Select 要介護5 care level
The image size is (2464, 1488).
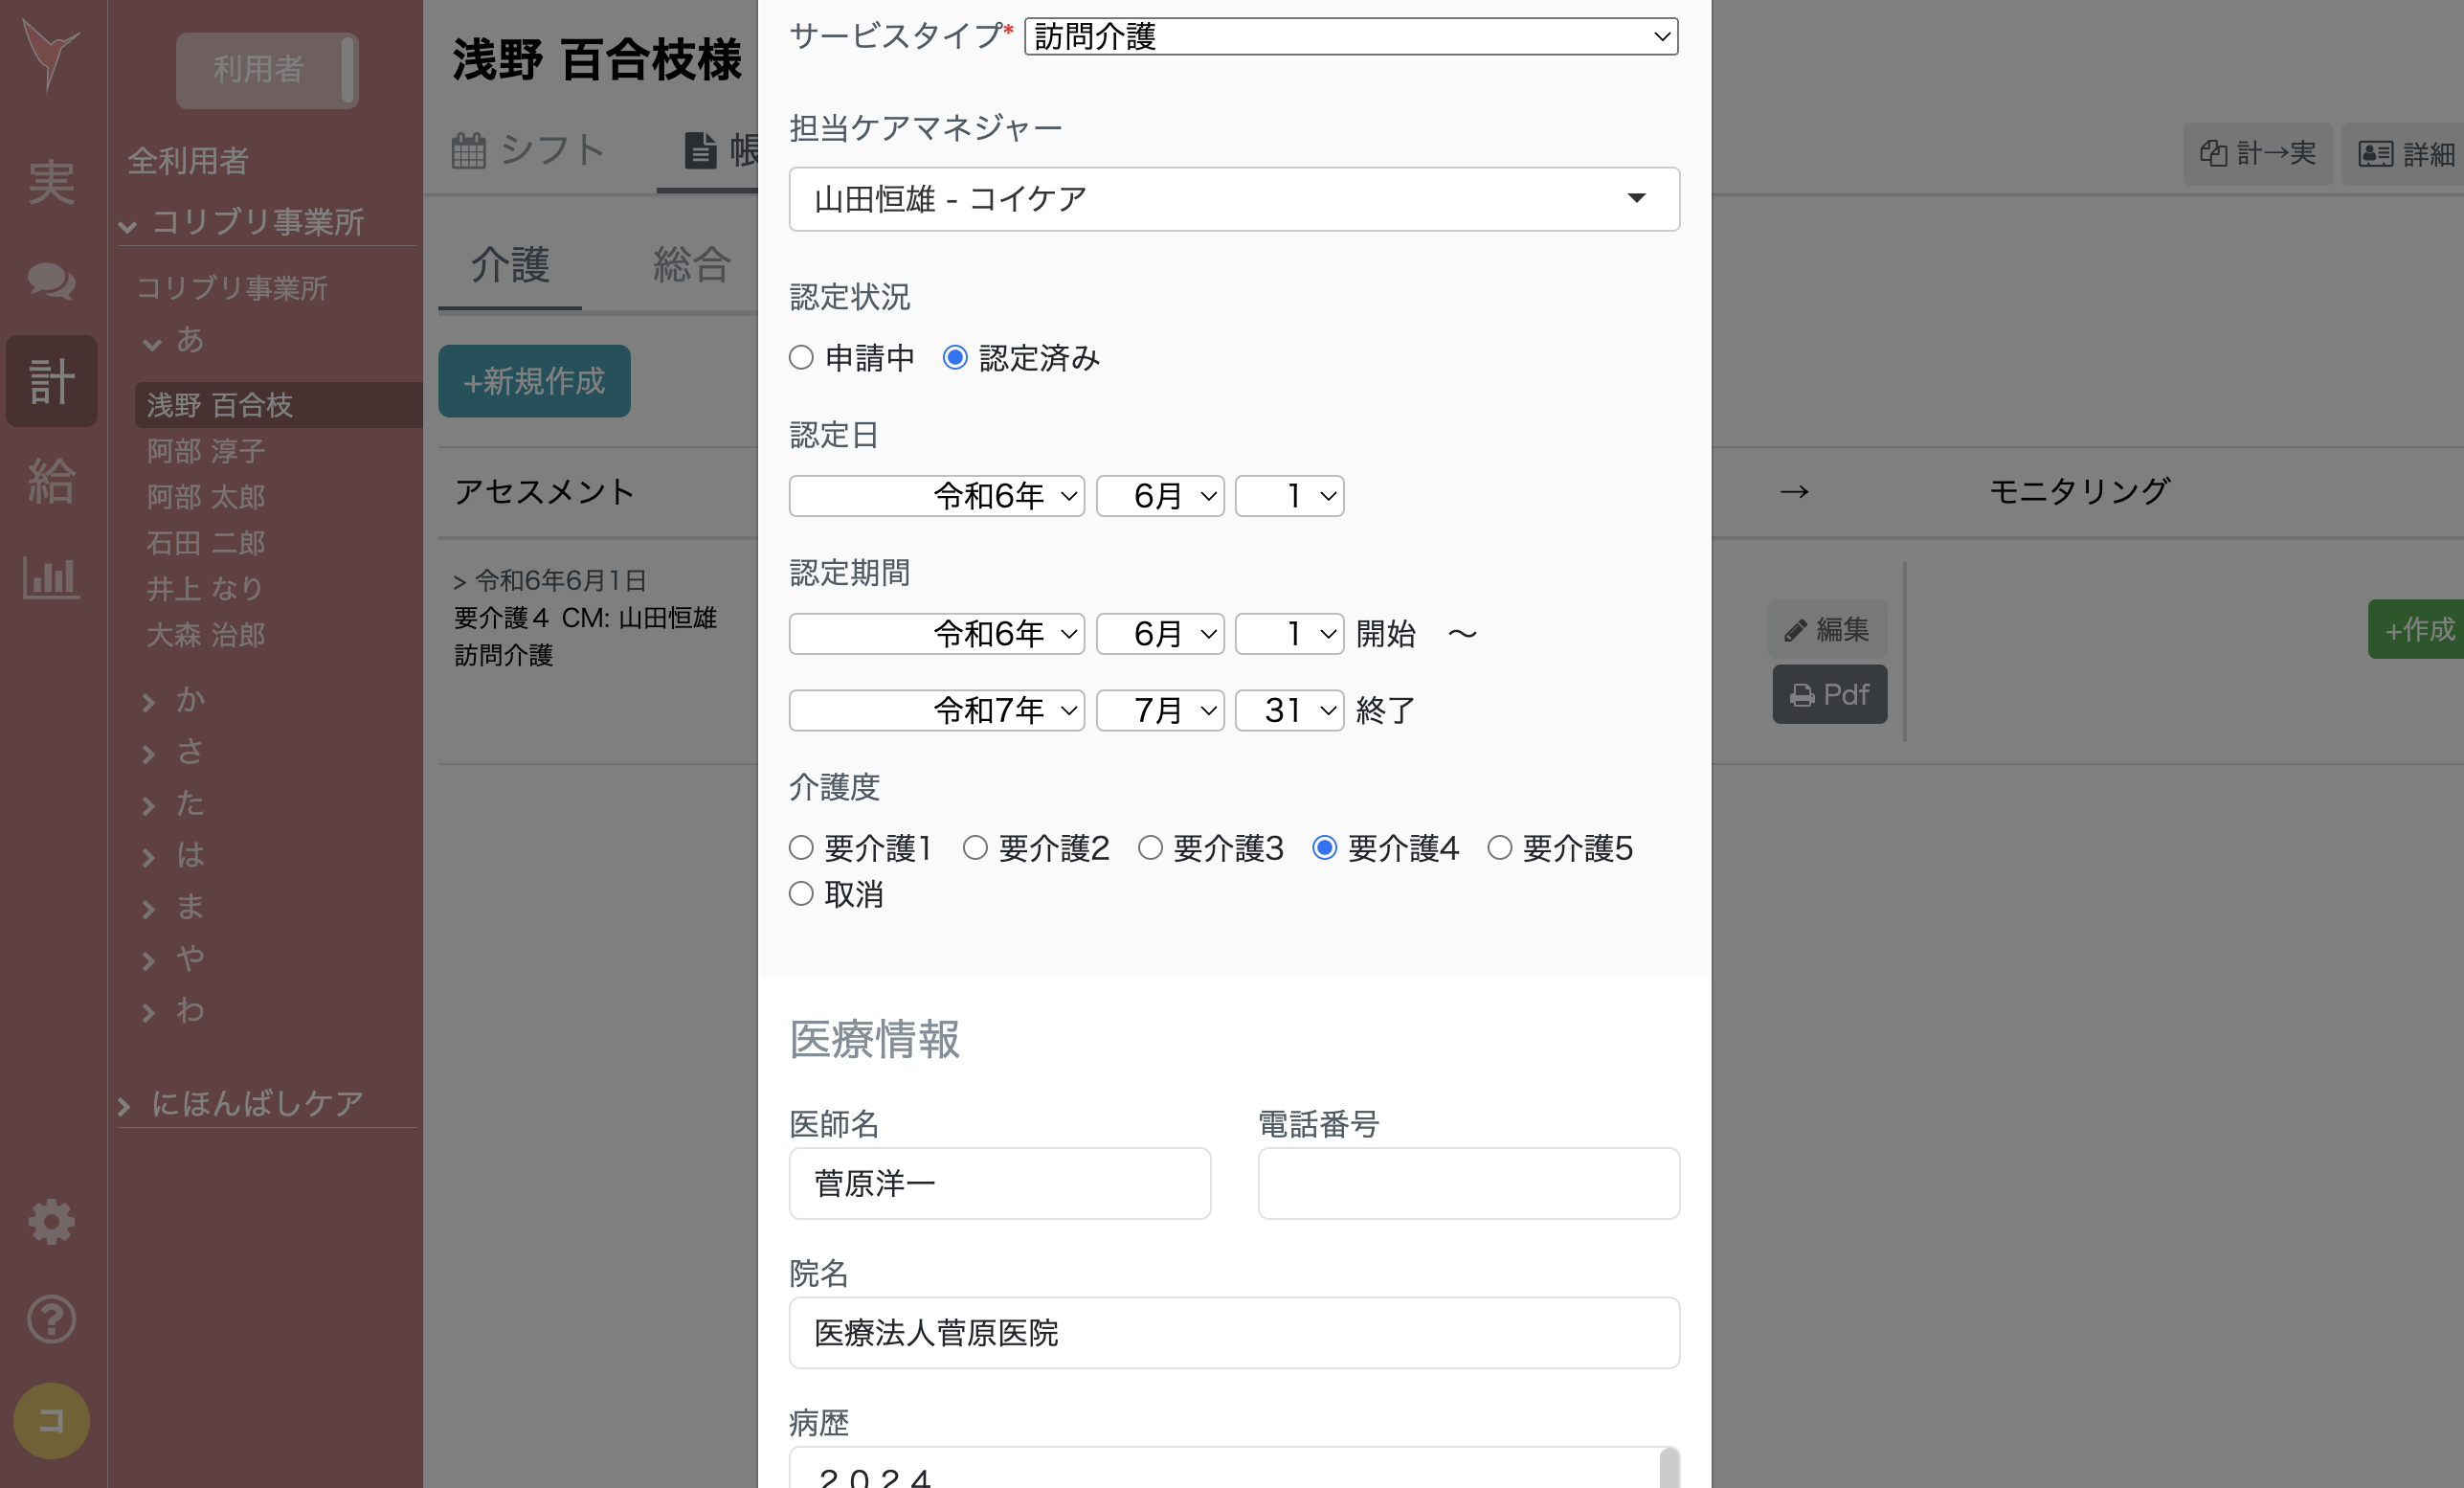pyautogui.click(x=1499, y=847)
